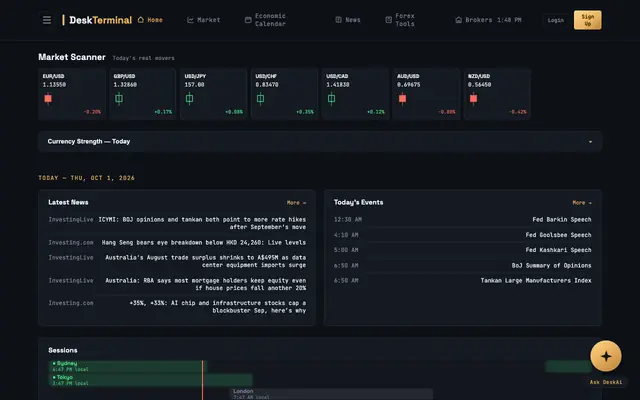This screenshot has height=400, width=640.
Task: Click the red candlestick icon on AUD/USD
Action: pyautogui.click(x=402, y=98)
